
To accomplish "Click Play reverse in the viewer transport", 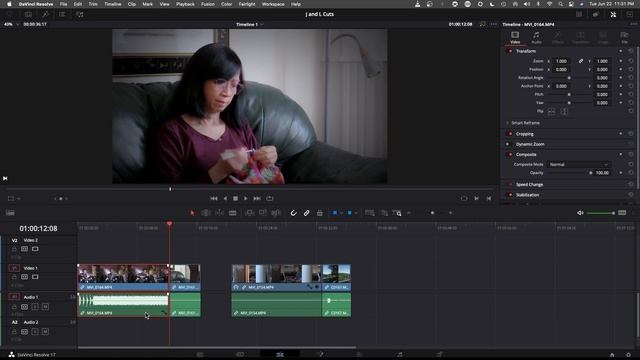I will pos(225,198).
